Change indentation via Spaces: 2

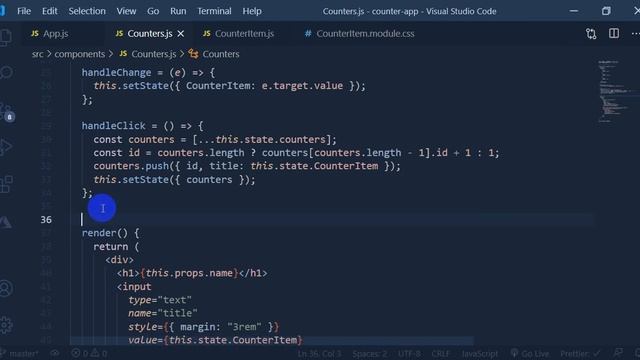coord(369,353)
